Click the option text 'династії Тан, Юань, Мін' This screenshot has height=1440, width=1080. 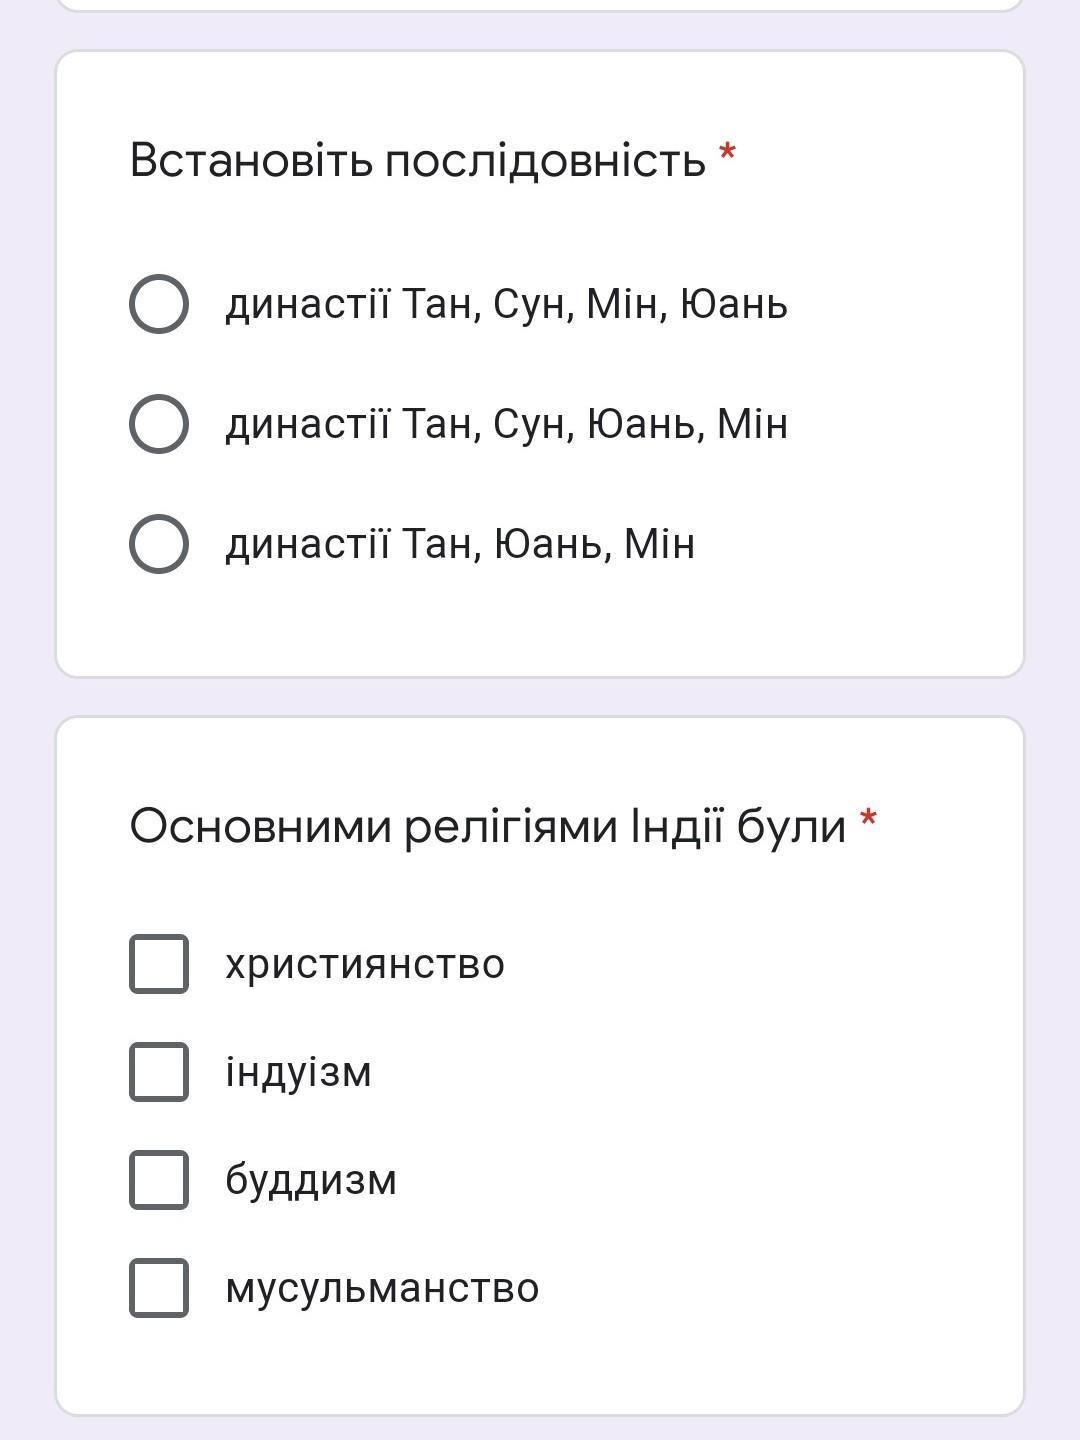[460, 544]
